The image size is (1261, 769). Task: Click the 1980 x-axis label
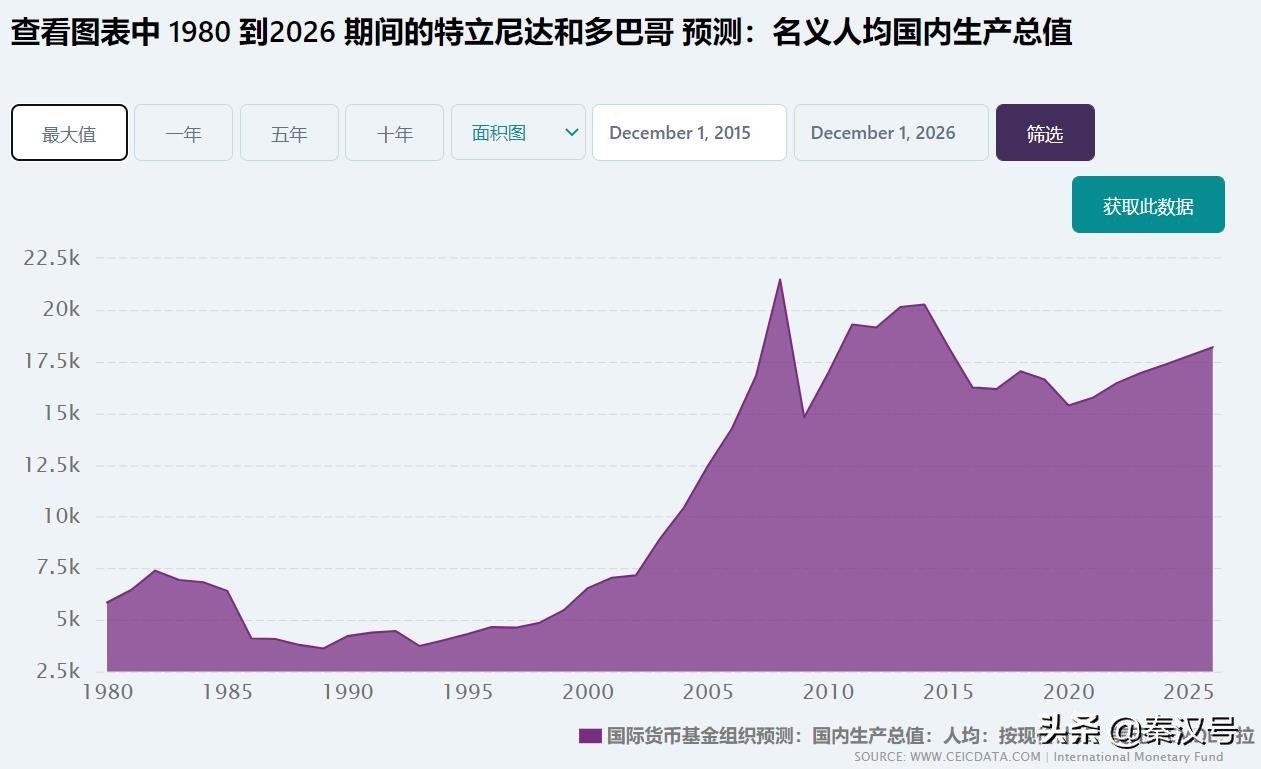click(x=108, y=691)
